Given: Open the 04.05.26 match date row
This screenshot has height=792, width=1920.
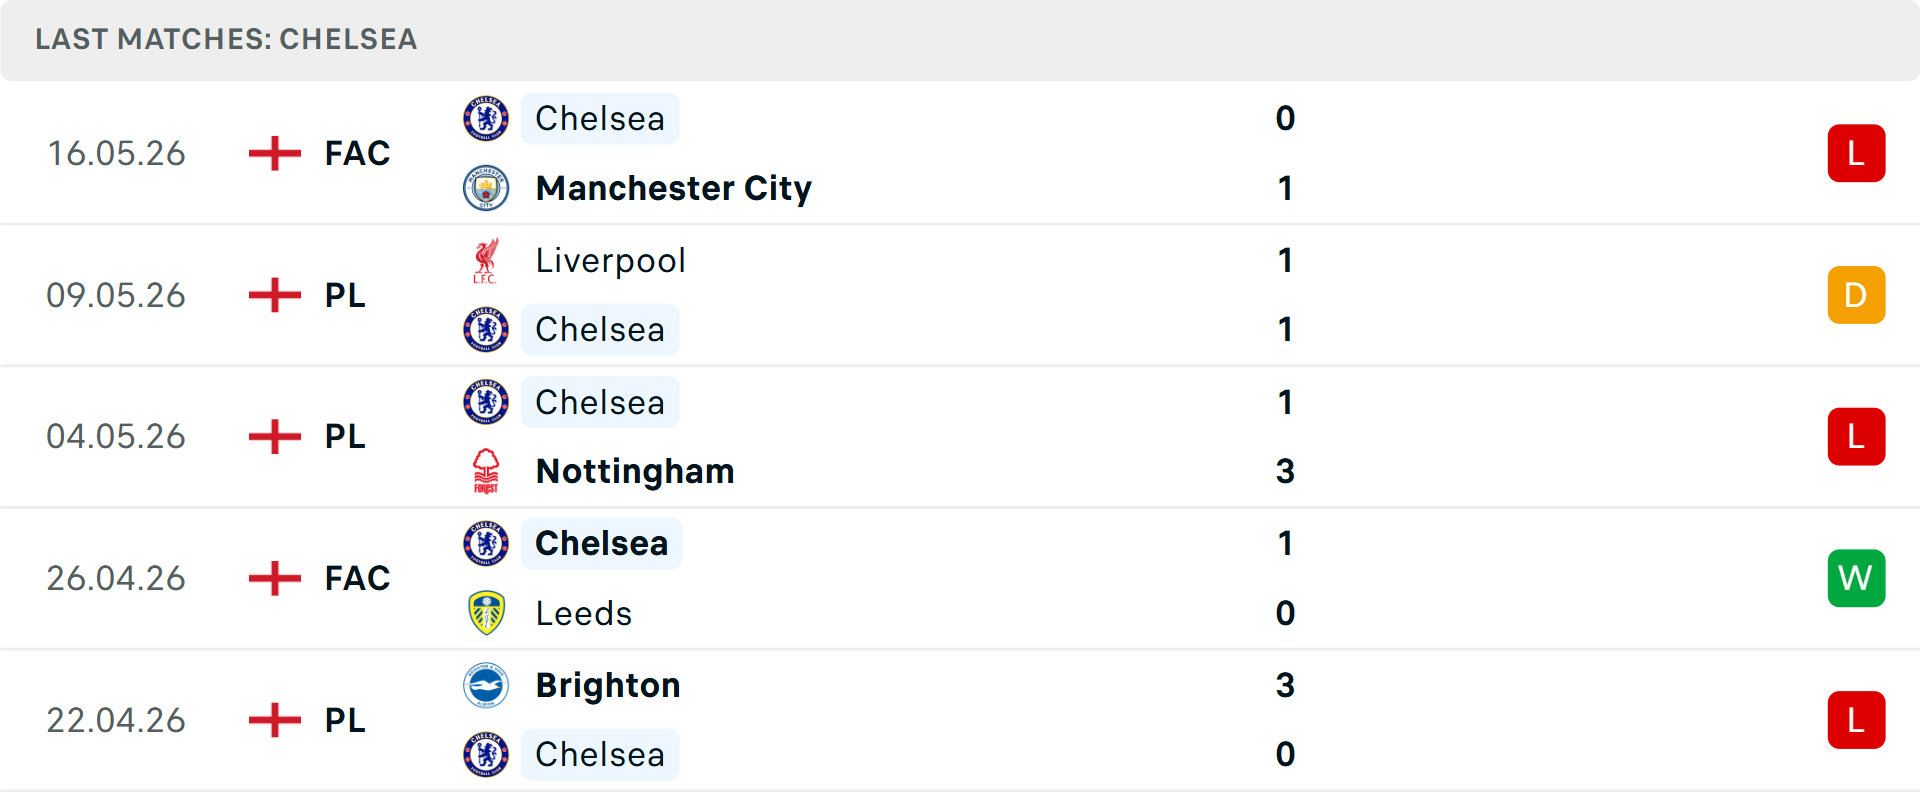Looking at the screenshot, I should pyautogui.click(x=960, y=437).
